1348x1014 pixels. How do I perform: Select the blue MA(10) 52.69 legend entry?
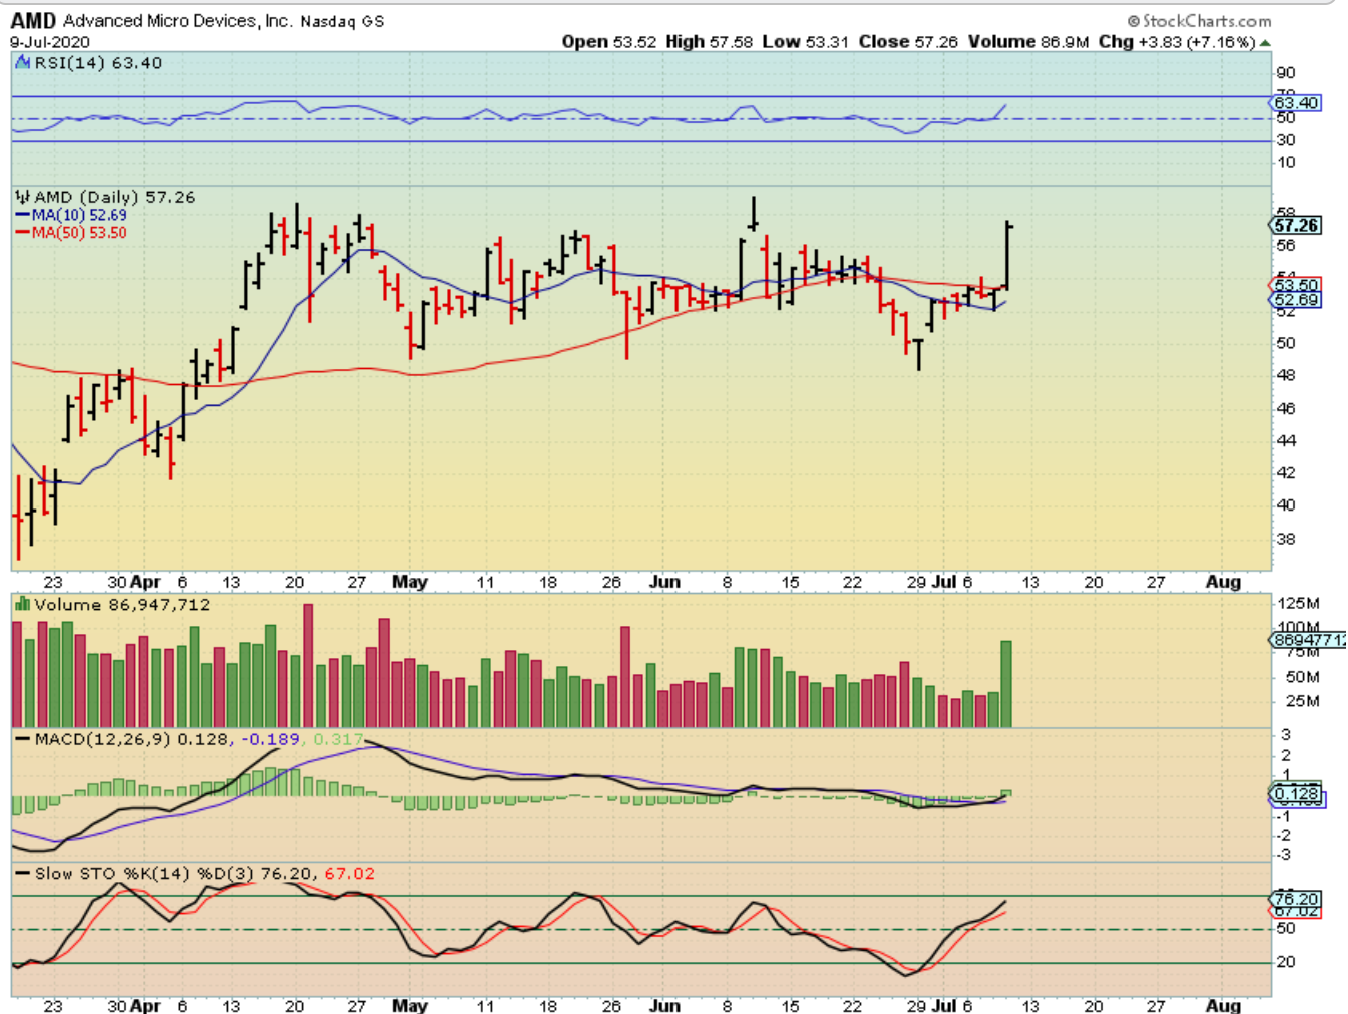71,215
